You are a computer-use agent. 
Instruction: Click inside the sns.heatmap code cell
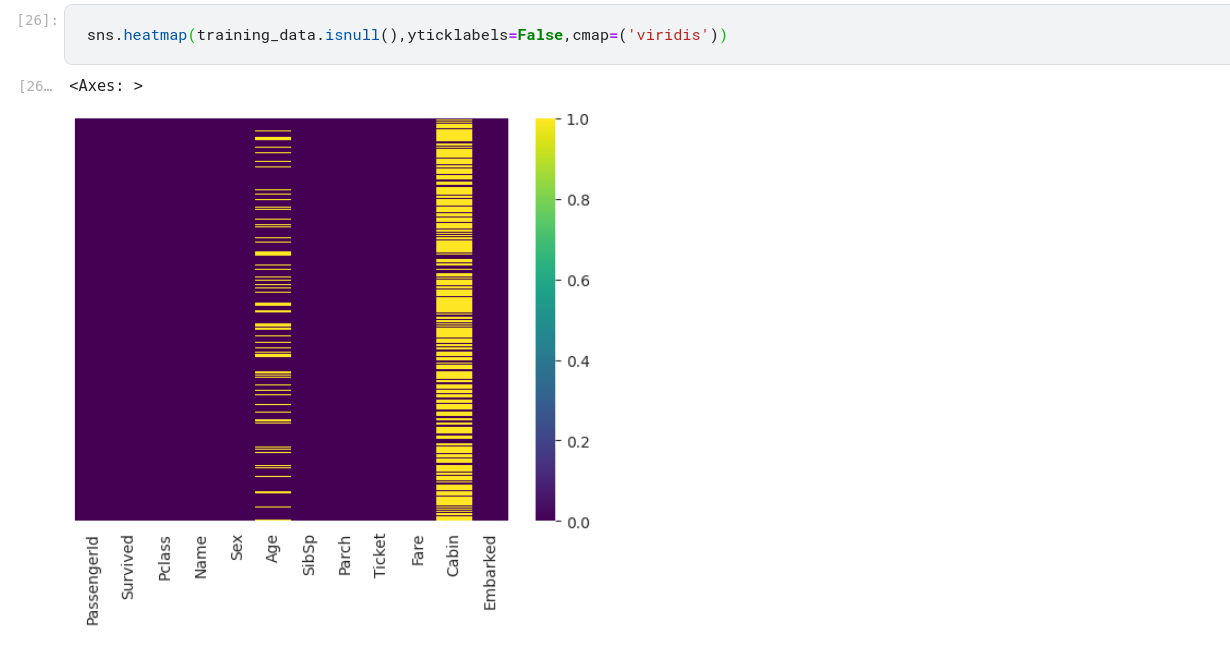900,36
